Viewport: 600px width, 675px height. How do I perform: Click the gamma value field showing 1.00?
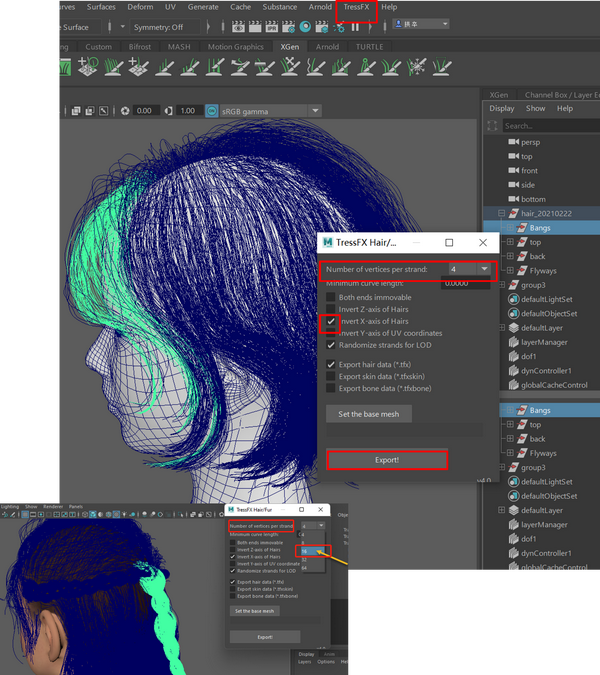tap(188, 111)
